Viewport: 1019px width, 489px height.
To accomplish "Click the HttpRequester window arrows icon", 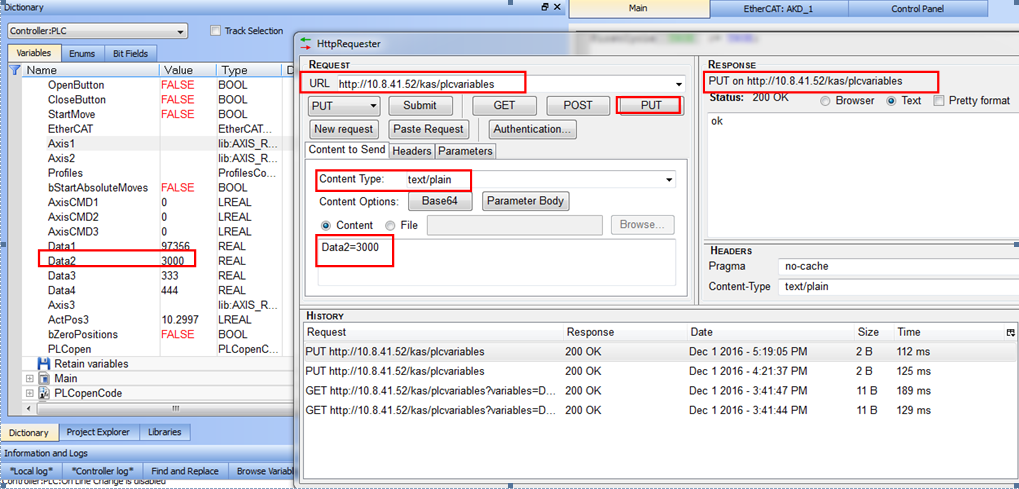I will click(x=306, y=44).
